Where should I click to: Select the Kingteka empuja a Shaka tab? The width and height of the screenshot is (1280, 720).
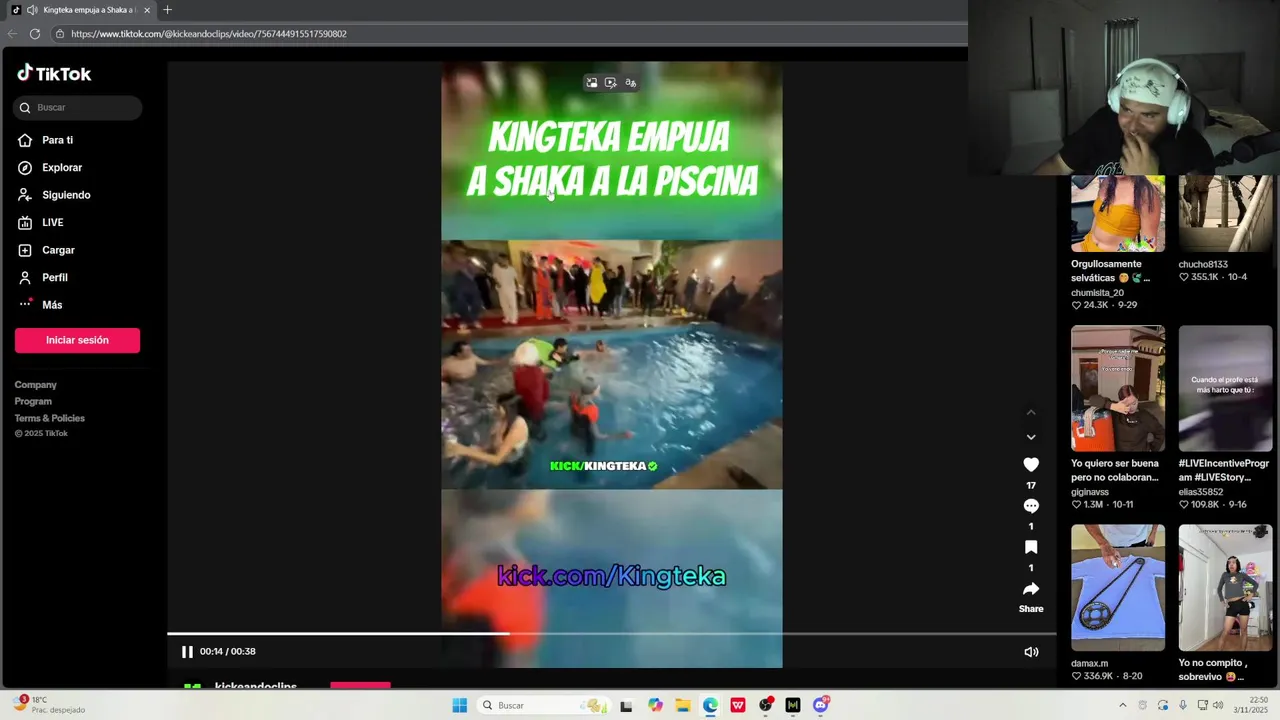[x=81, y=10]
